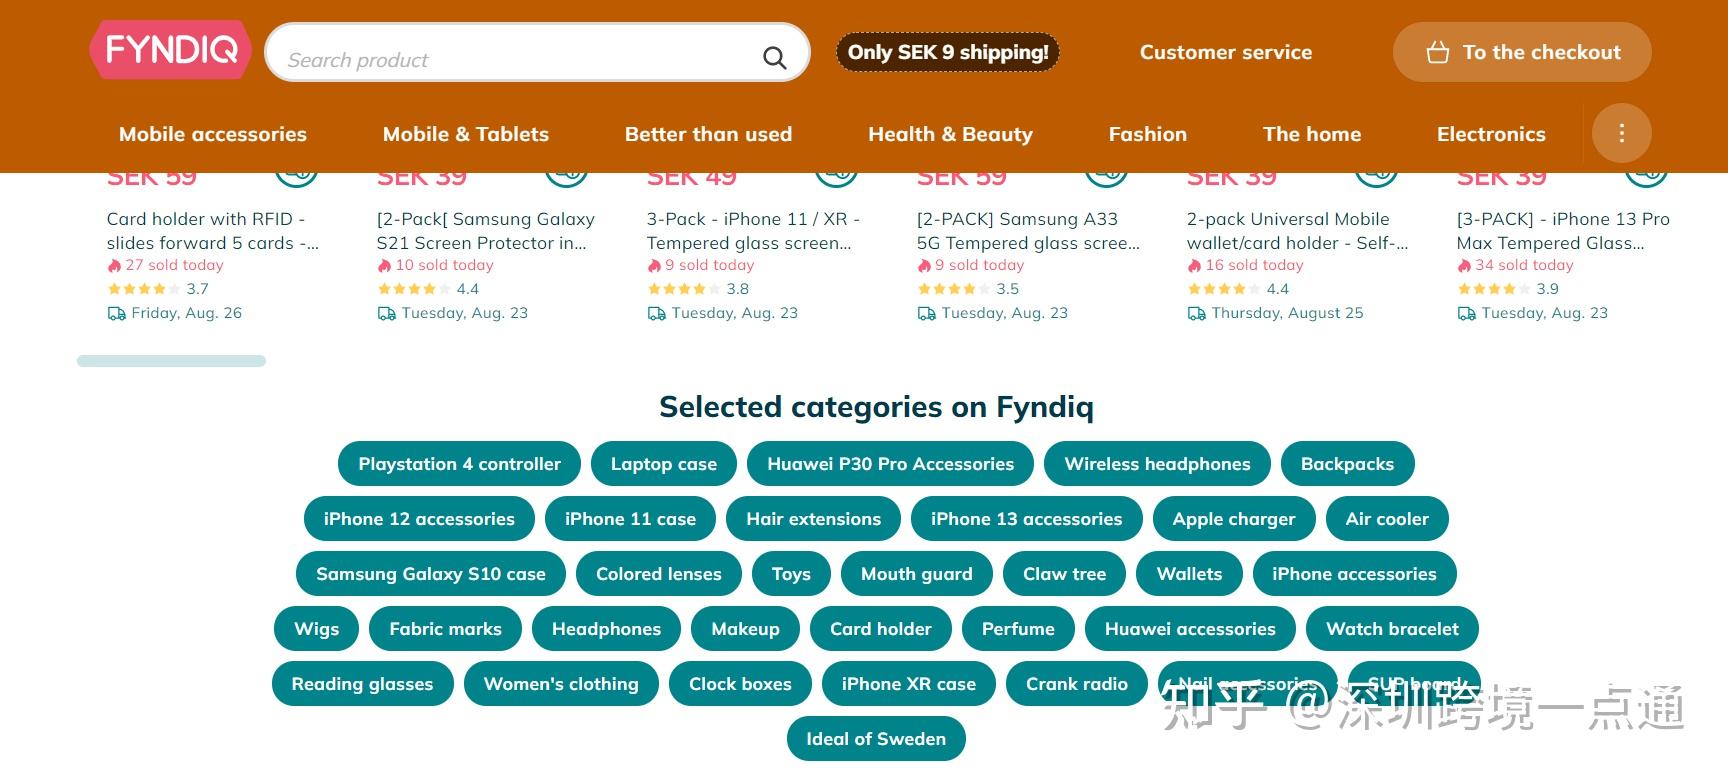Click the basket icon in the checkout button
The width and height of the screenshot is (1728, 776).
(x=1438, y=52)
